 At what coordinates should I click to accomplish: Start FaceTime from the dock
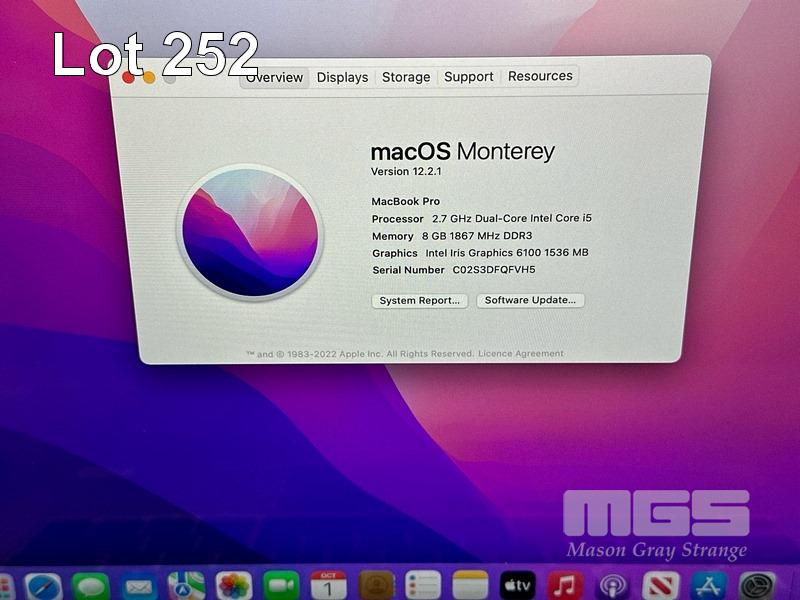tap(282, 586)
